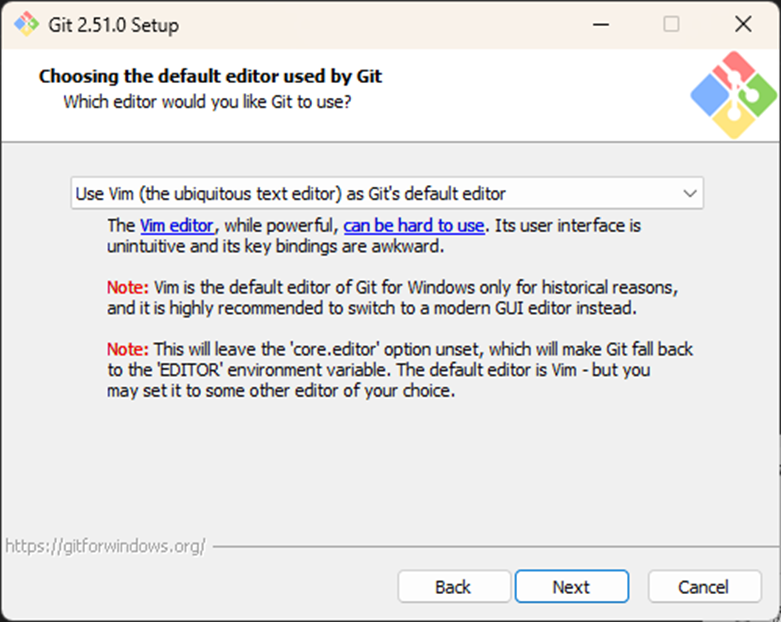Click the second red "Note:" about core.editor
This screenshot has width=781, height=622.
tap(128, 350)
